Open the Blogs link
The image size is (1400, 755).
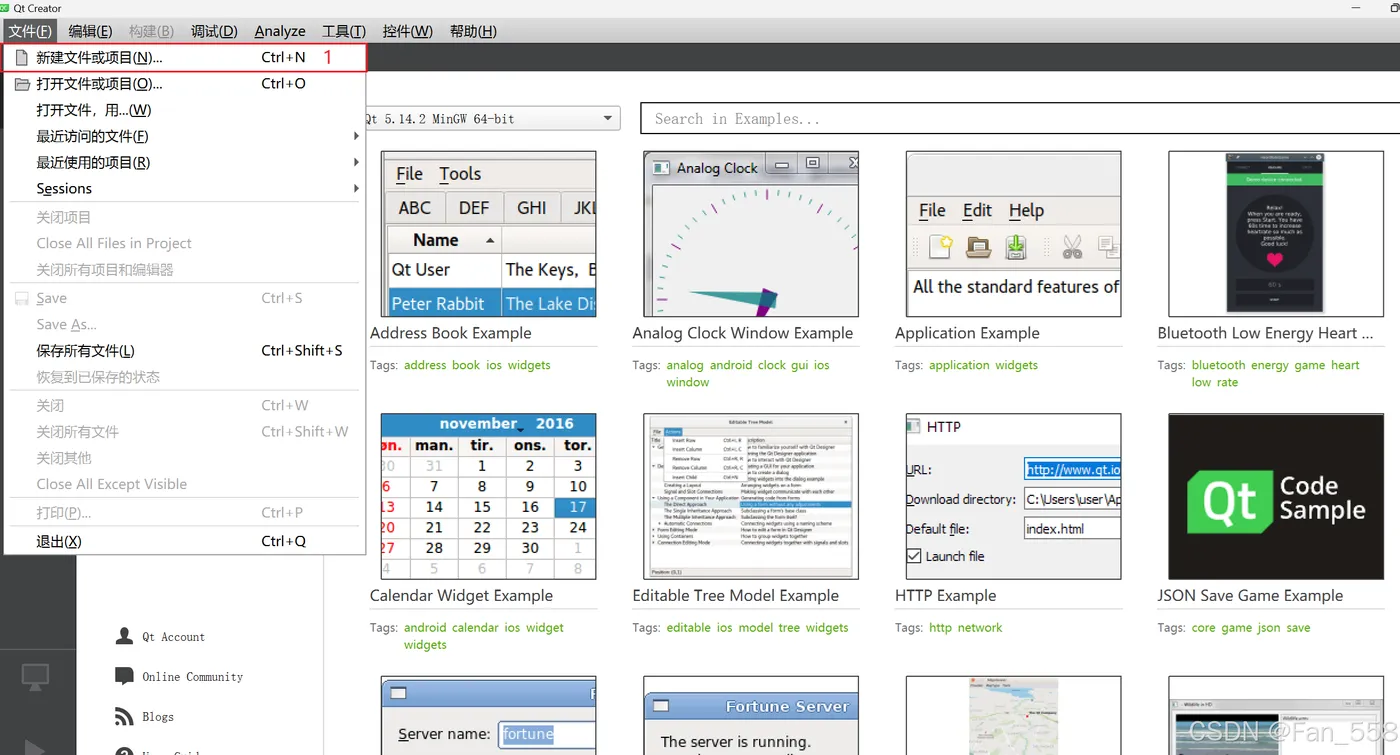158,717
